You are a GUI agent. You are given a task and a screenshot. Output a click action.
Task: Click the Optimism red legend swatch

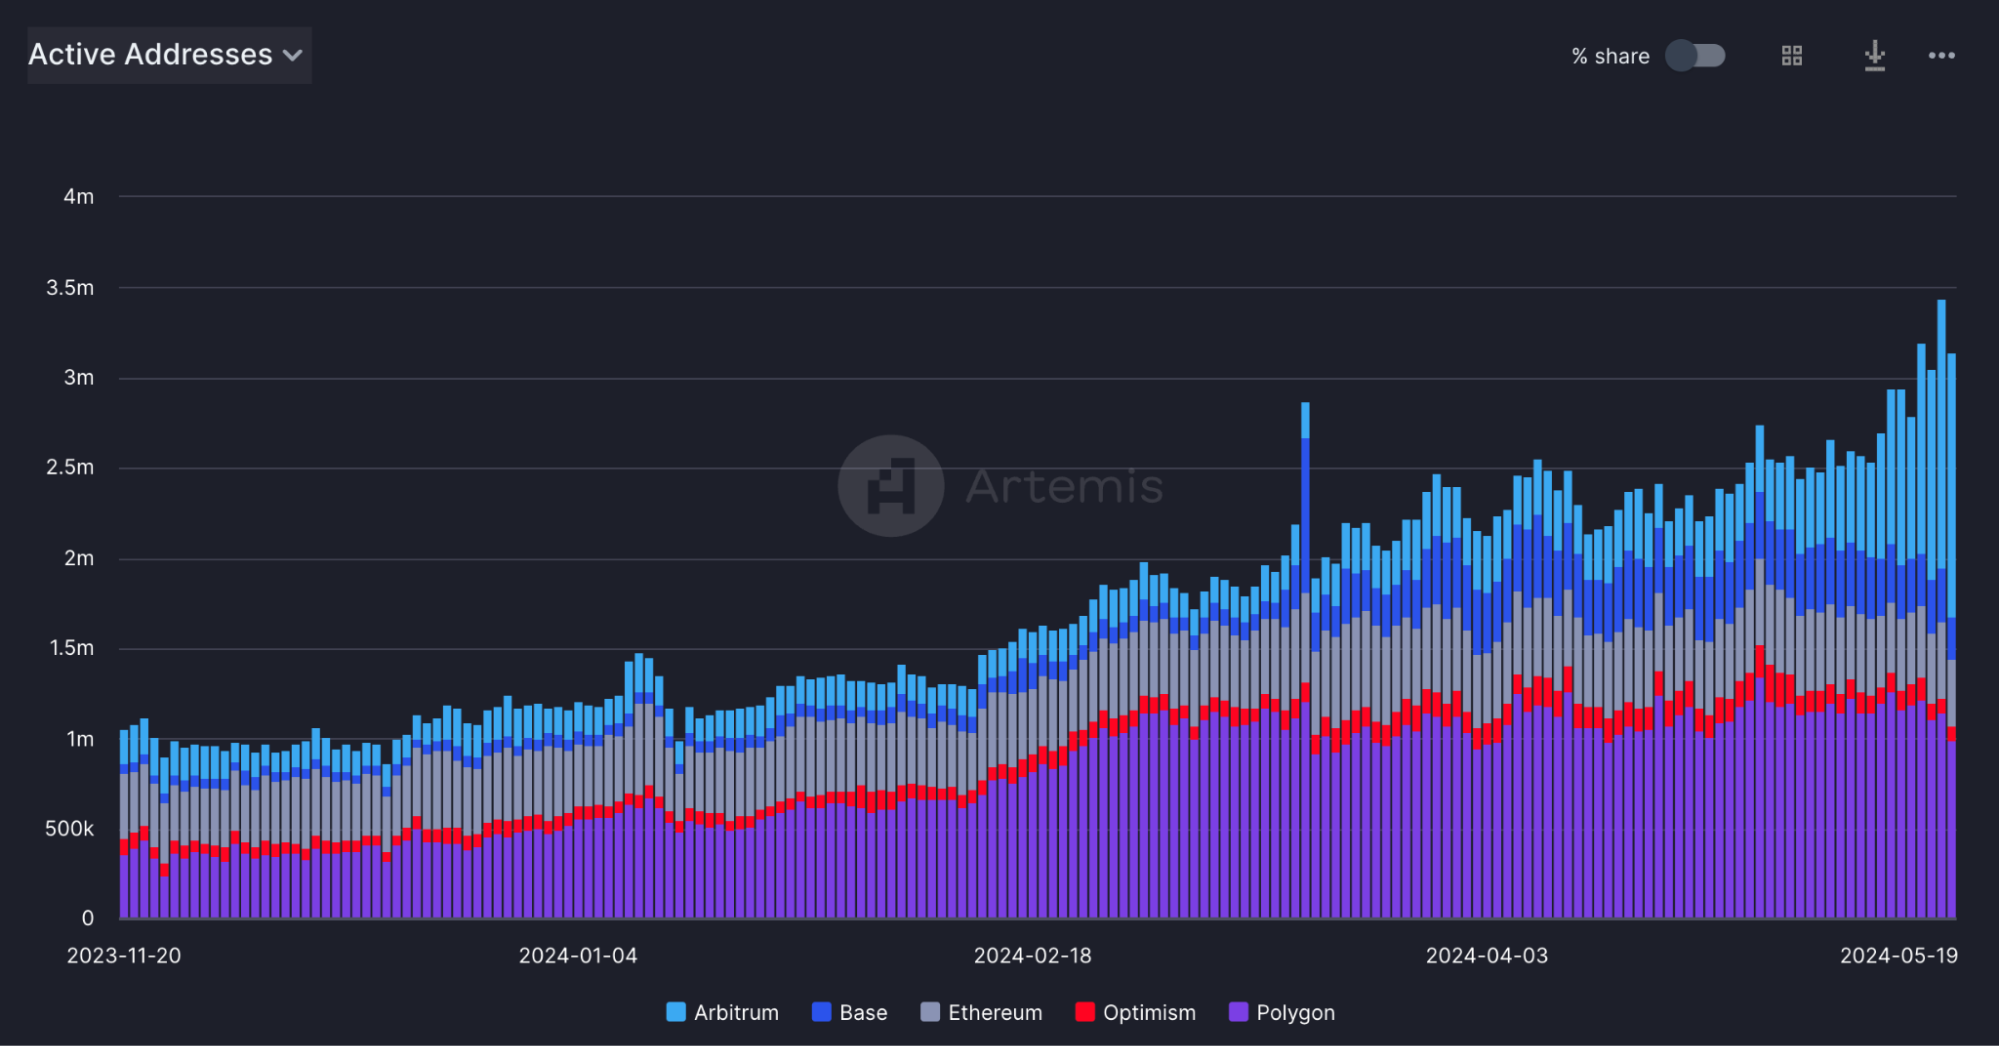1085,1012
